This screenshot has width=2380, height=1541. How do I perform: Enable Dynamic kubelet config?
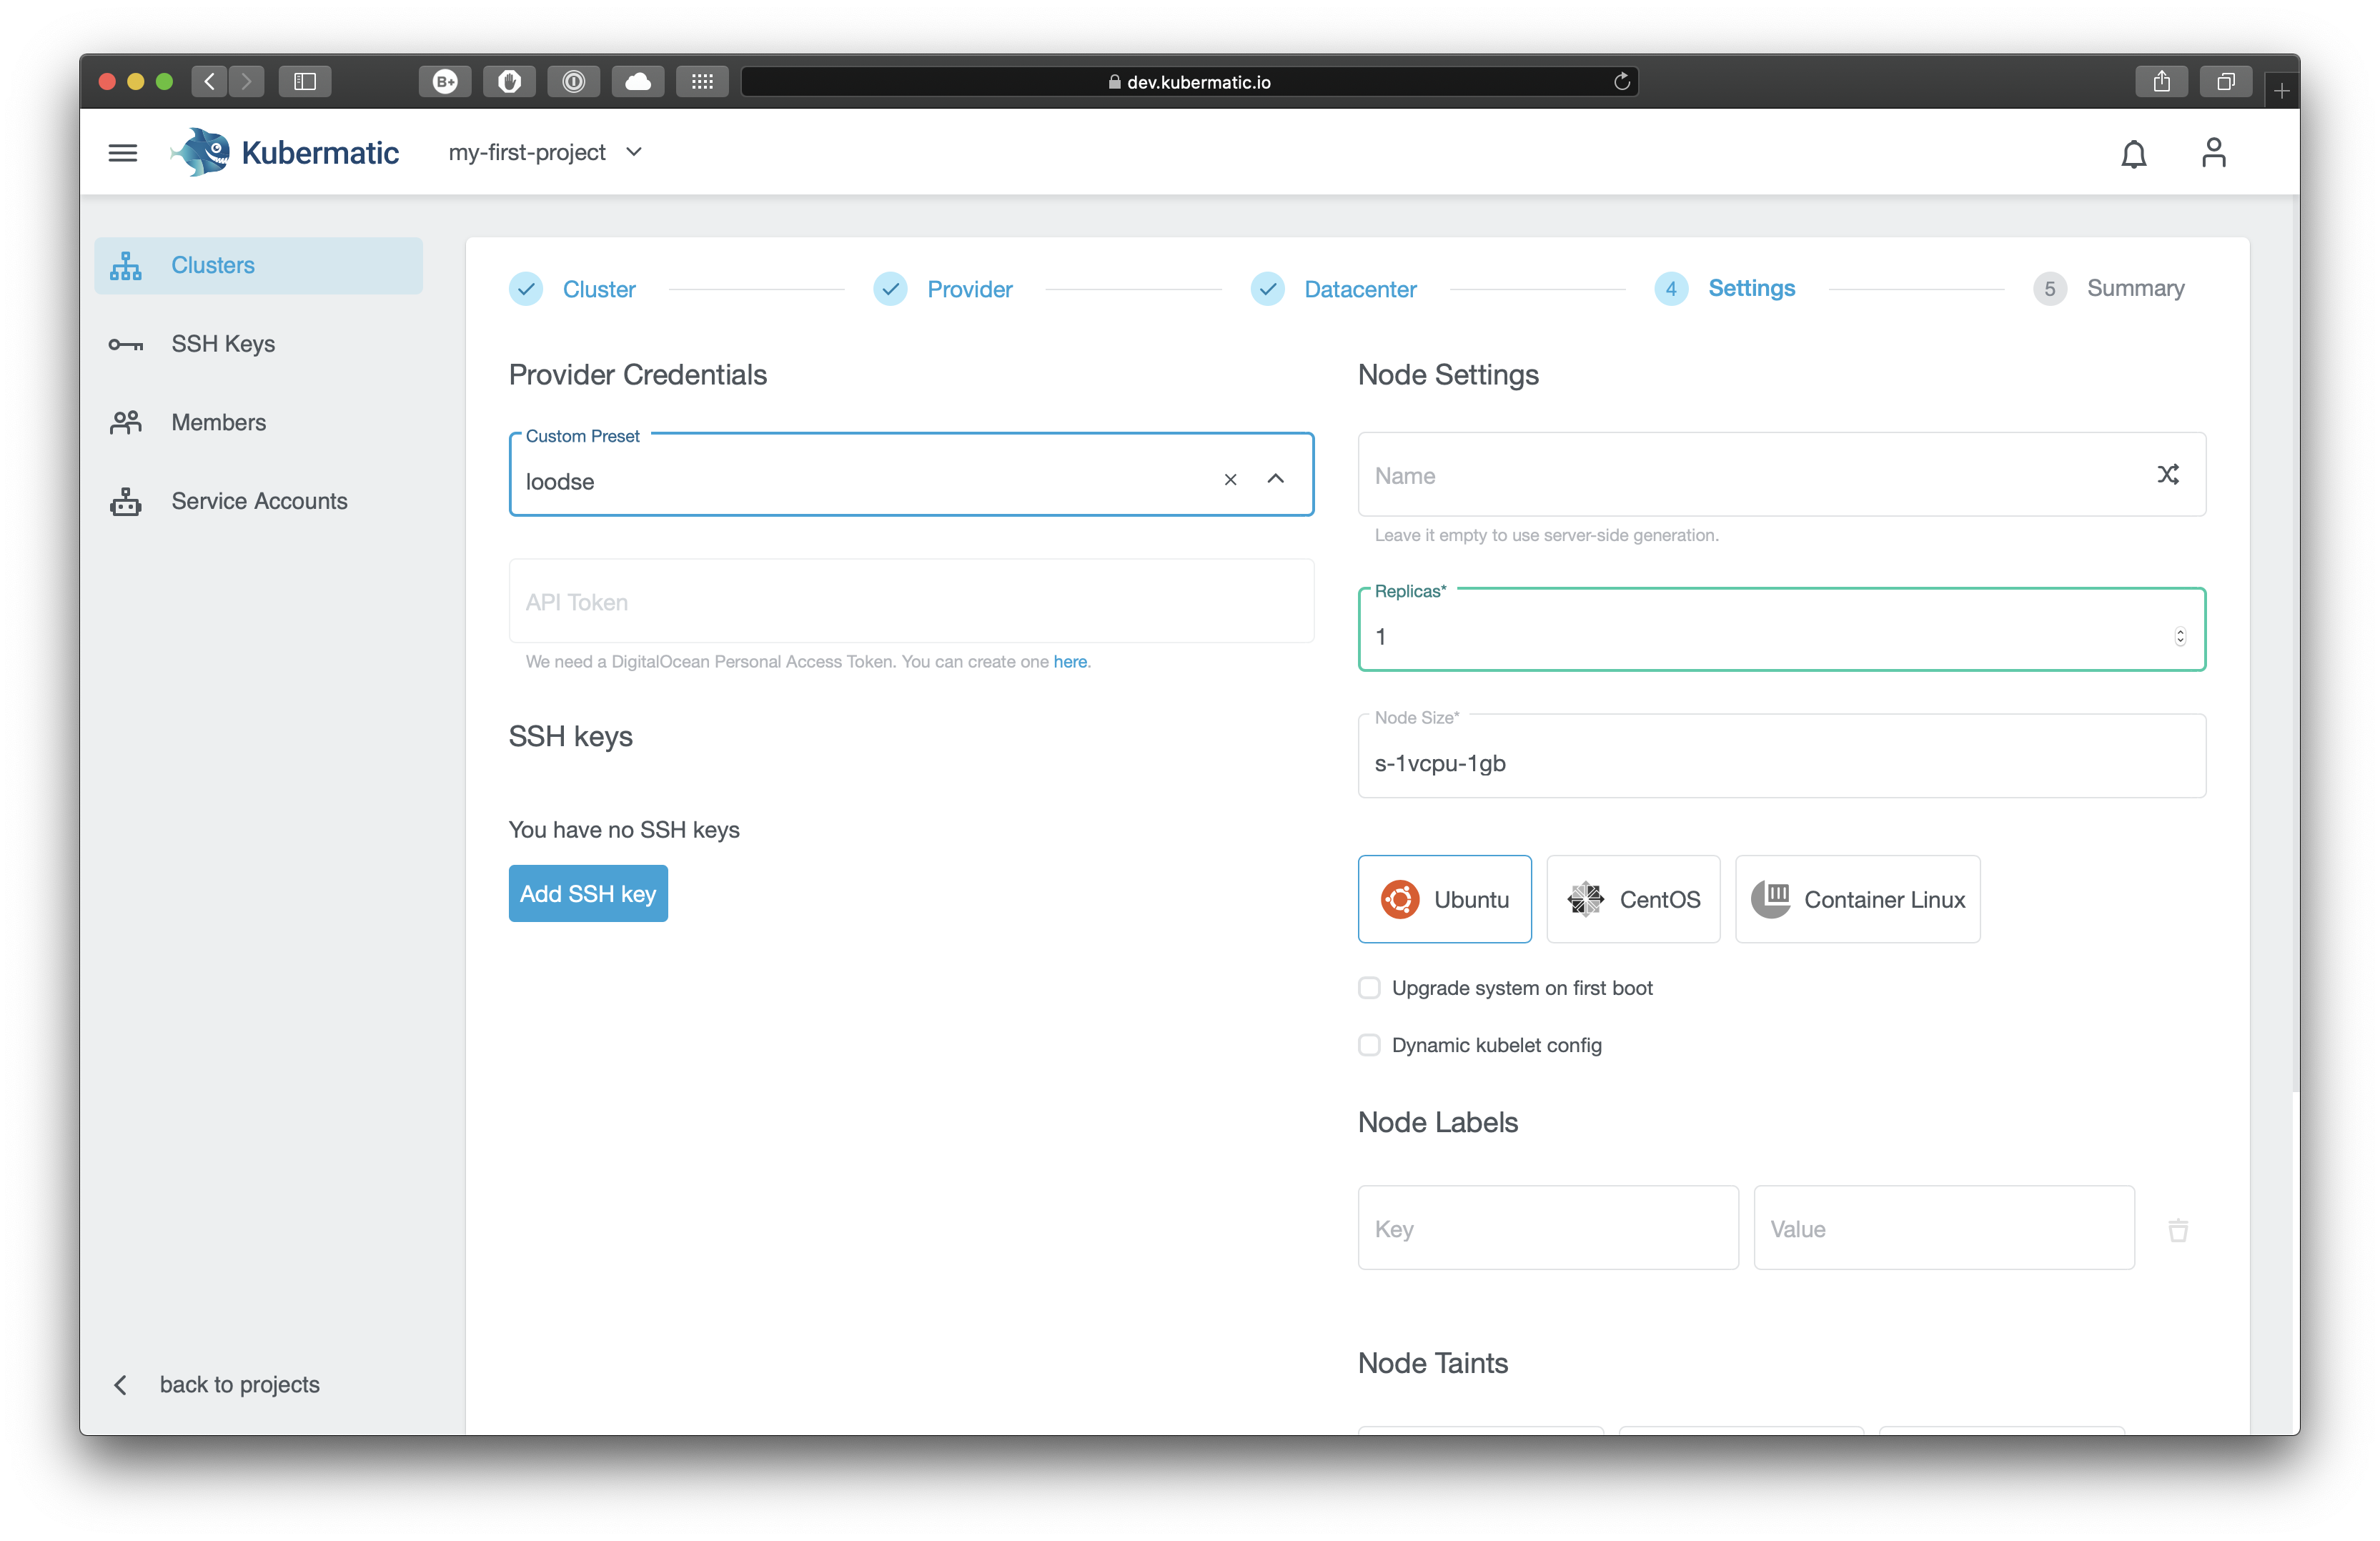point(1369,1045)
